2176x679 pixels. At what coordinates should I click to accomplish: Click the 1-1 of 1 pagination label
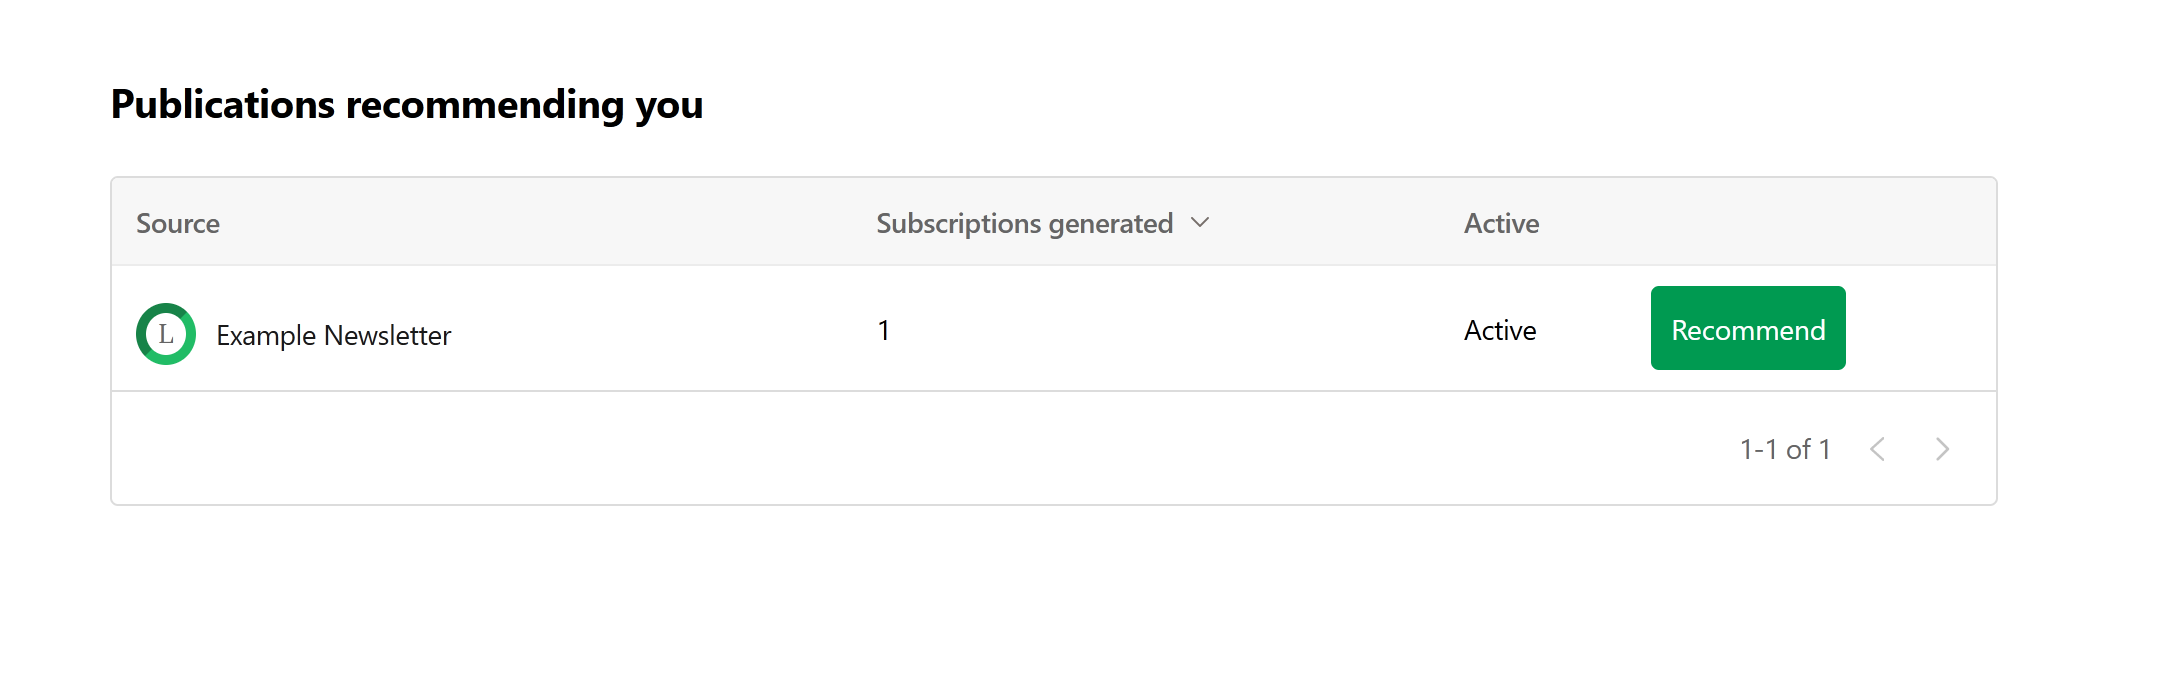coord(1785,450)
